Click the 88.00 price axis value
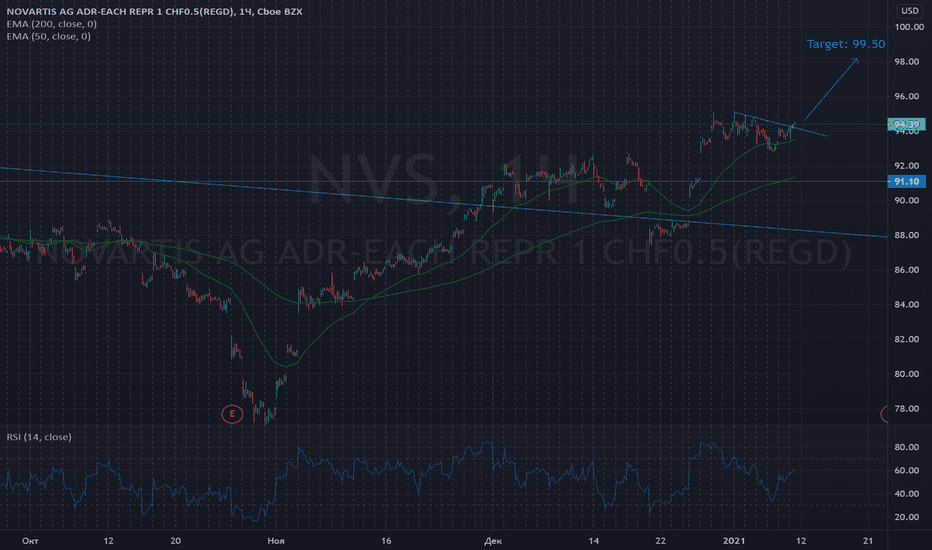The width and height of the screenshot is (932, 550). click(x=906, y=235)
